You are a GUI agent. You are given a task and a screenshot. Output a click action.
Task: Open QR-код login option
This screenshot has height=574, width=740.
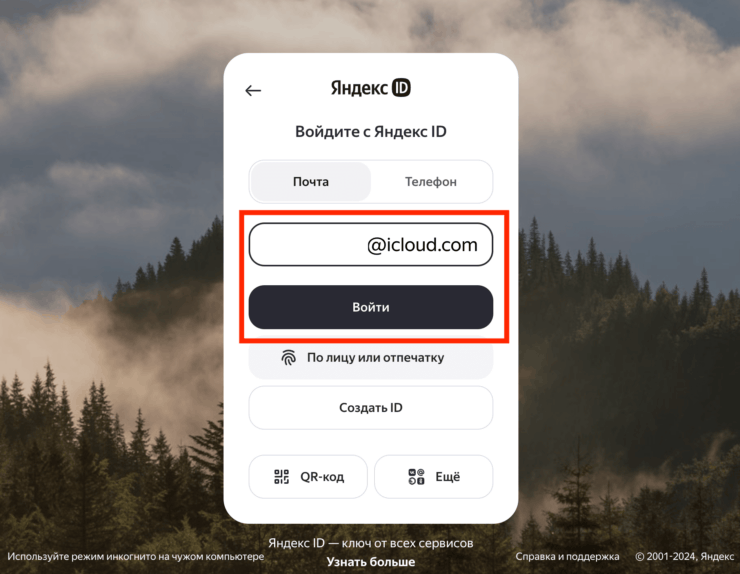point(308,477)
